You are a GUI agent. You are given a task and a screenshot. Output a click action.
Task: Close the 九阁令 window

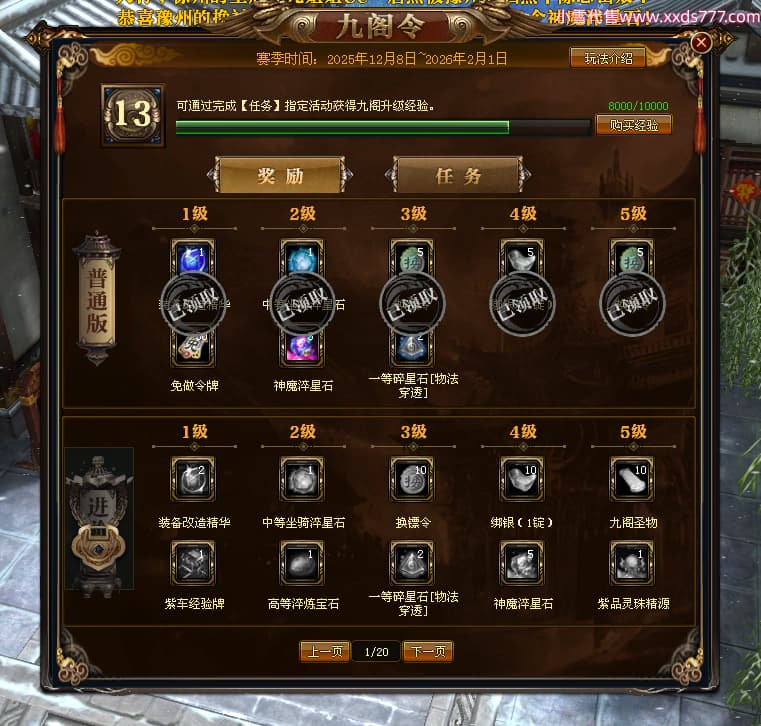coord(701,43)
